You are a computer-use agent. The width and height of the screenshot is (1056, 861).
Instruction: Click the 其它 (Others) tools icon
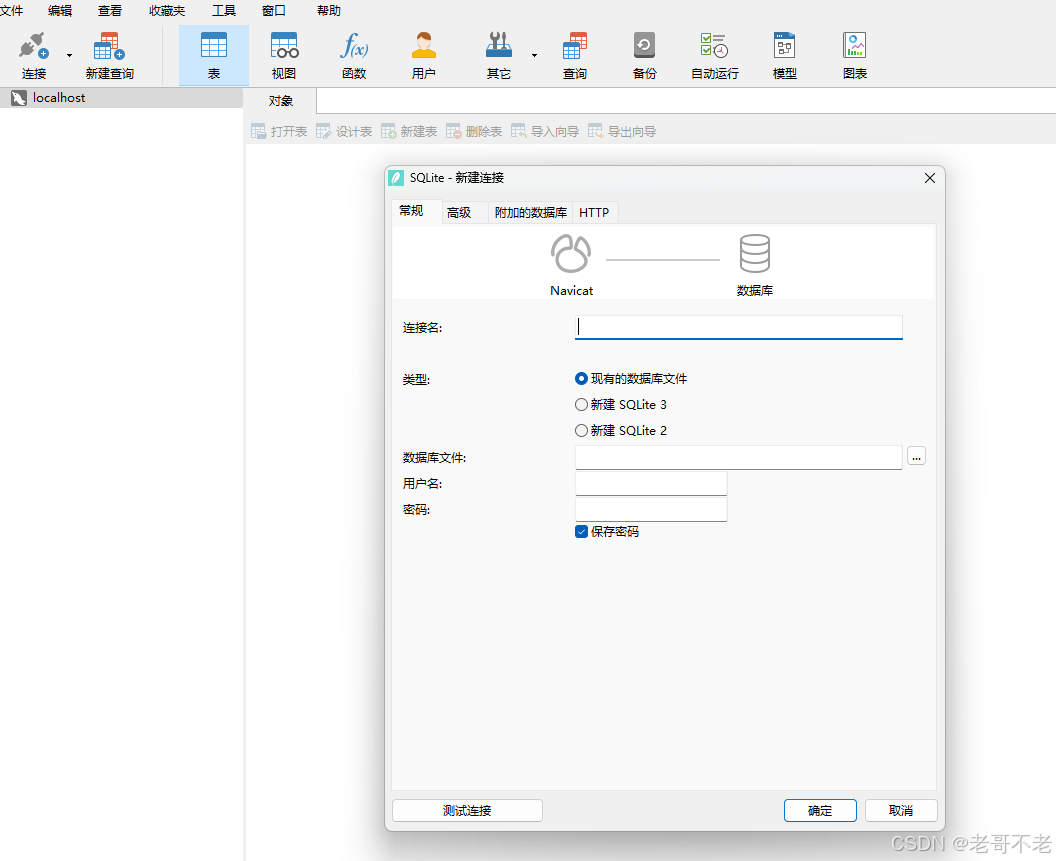[x=499, y=46]
